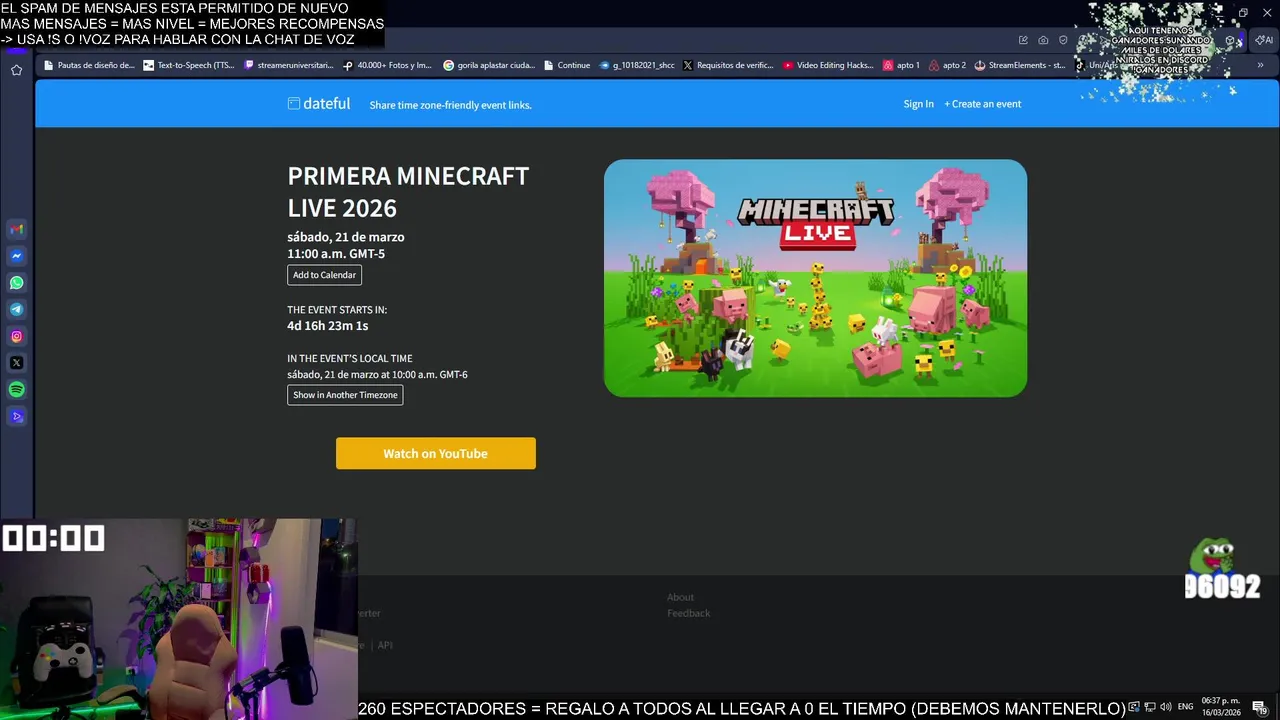Open the purple player icon in sidebar
The width and height of the screenshot is (1280, 720).
click(17, 416)
